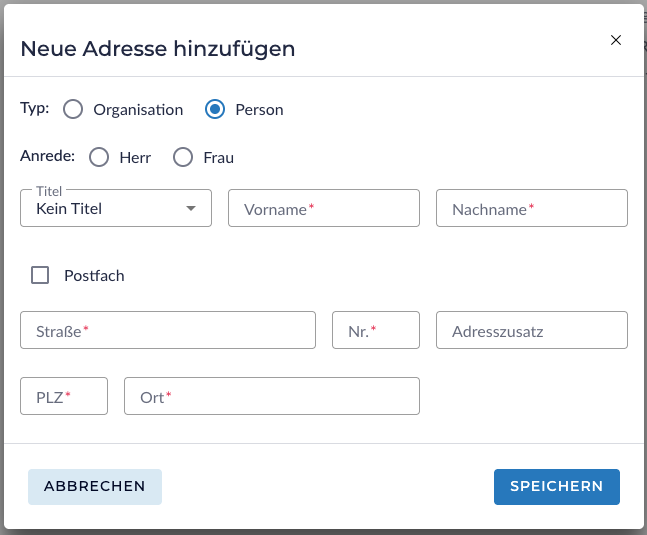
Task: Close the dialog with the X icon
Action: pos(616,40)
